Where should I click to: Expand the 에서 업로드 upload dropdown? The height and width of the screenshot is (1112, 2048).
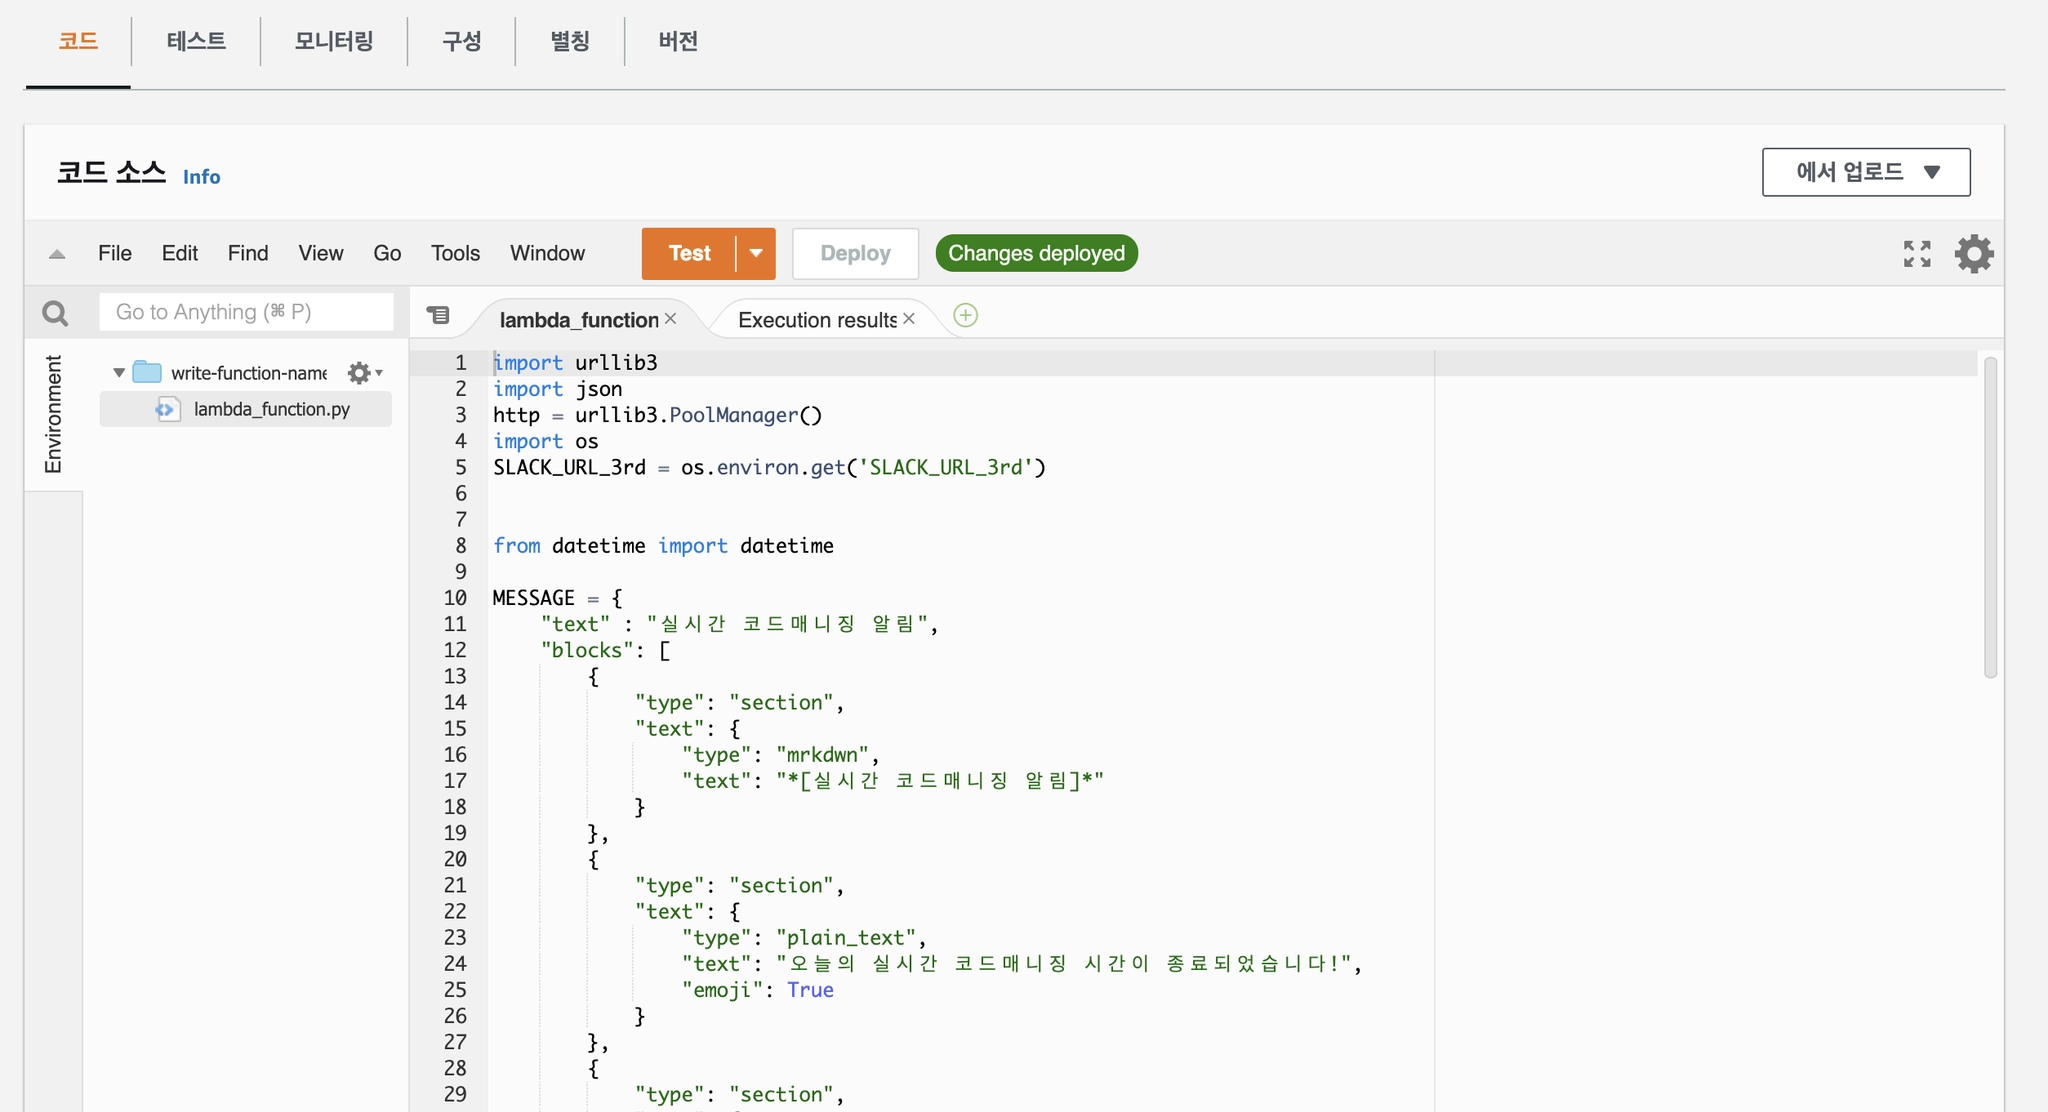1865,172
